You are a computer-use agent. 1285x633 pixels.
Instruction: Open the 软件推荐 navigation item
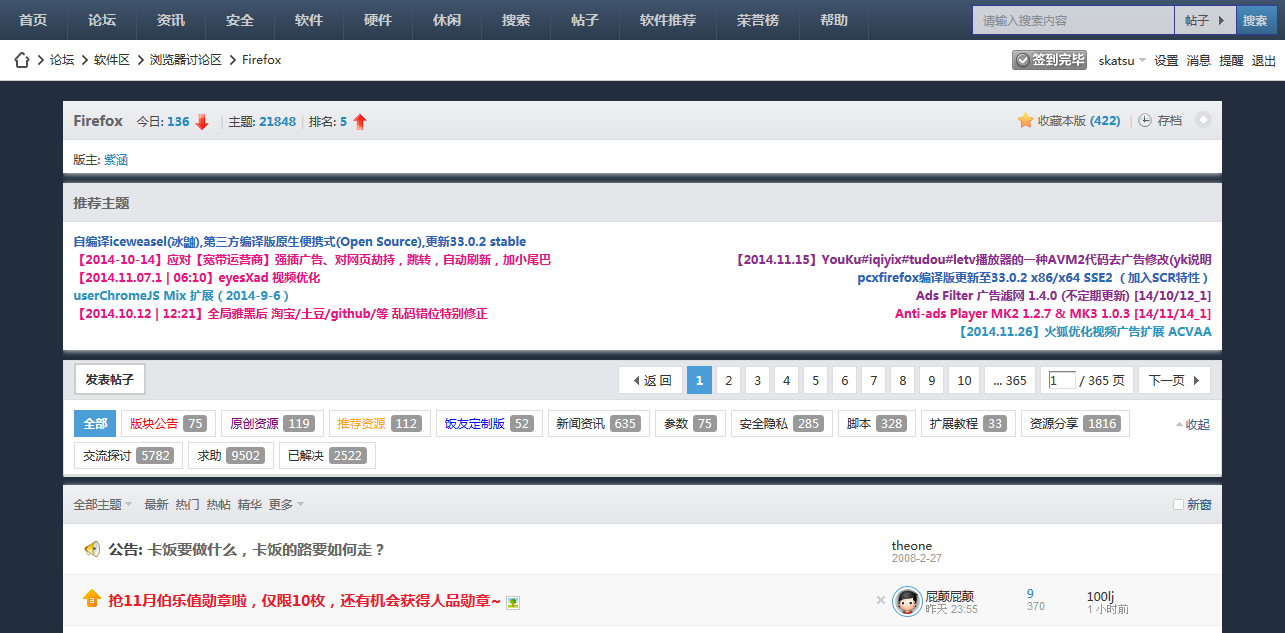coord(668,20)
